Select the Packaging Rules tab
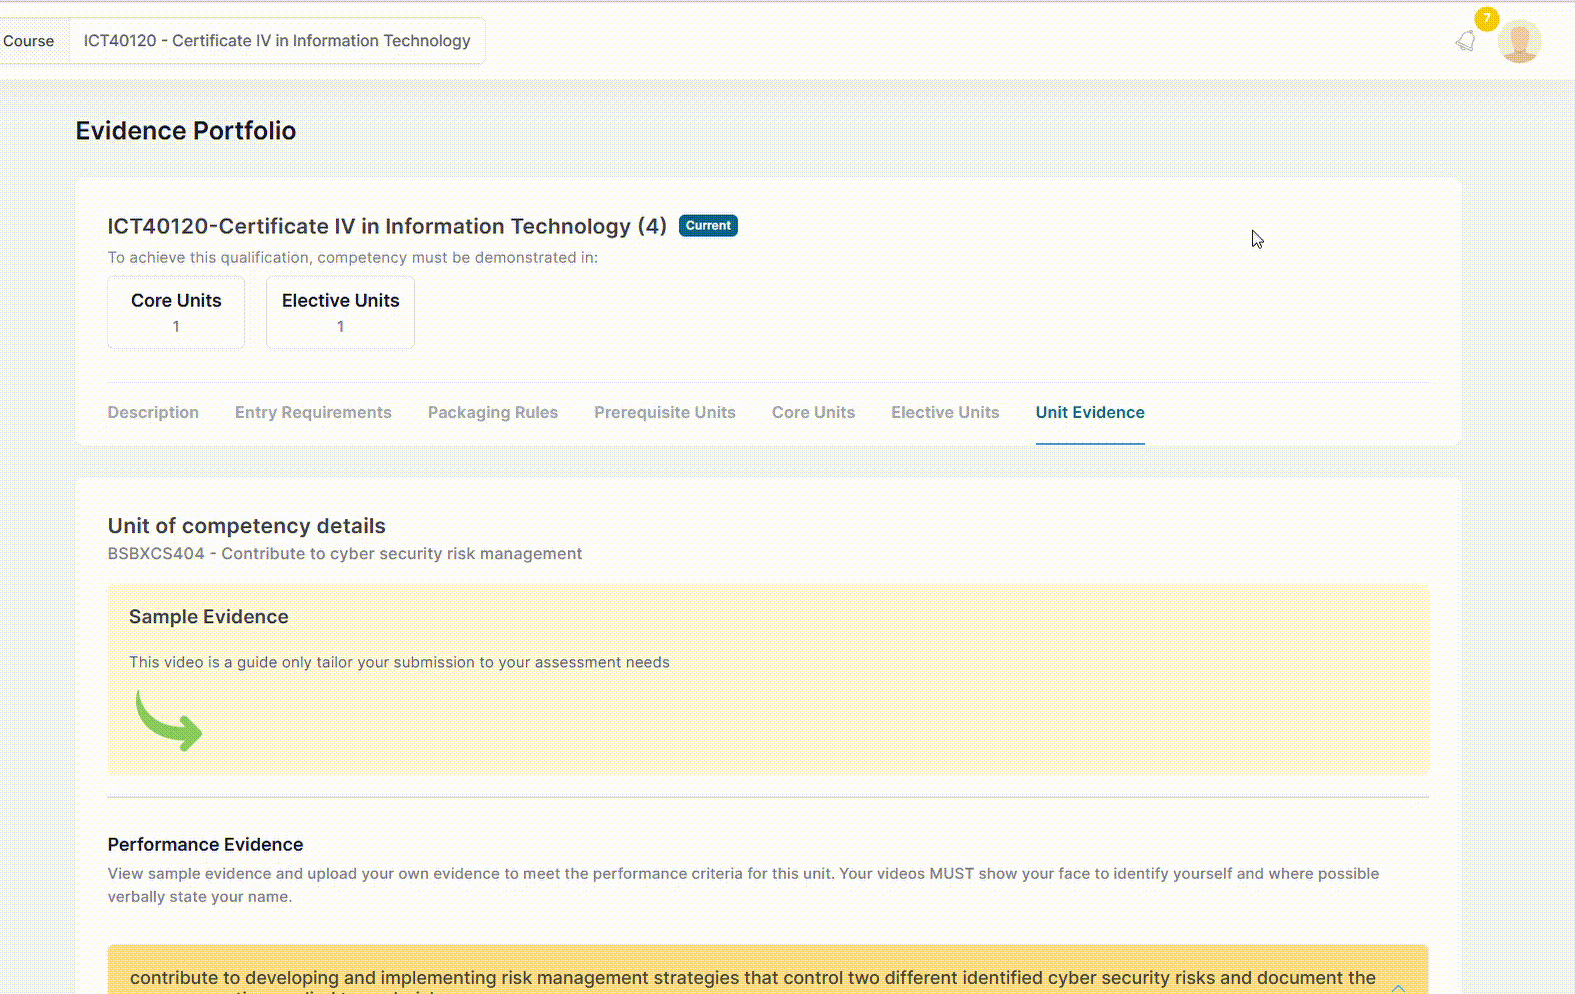The width and height of the screenshot is (1575, 994). (x=493, y=413)
